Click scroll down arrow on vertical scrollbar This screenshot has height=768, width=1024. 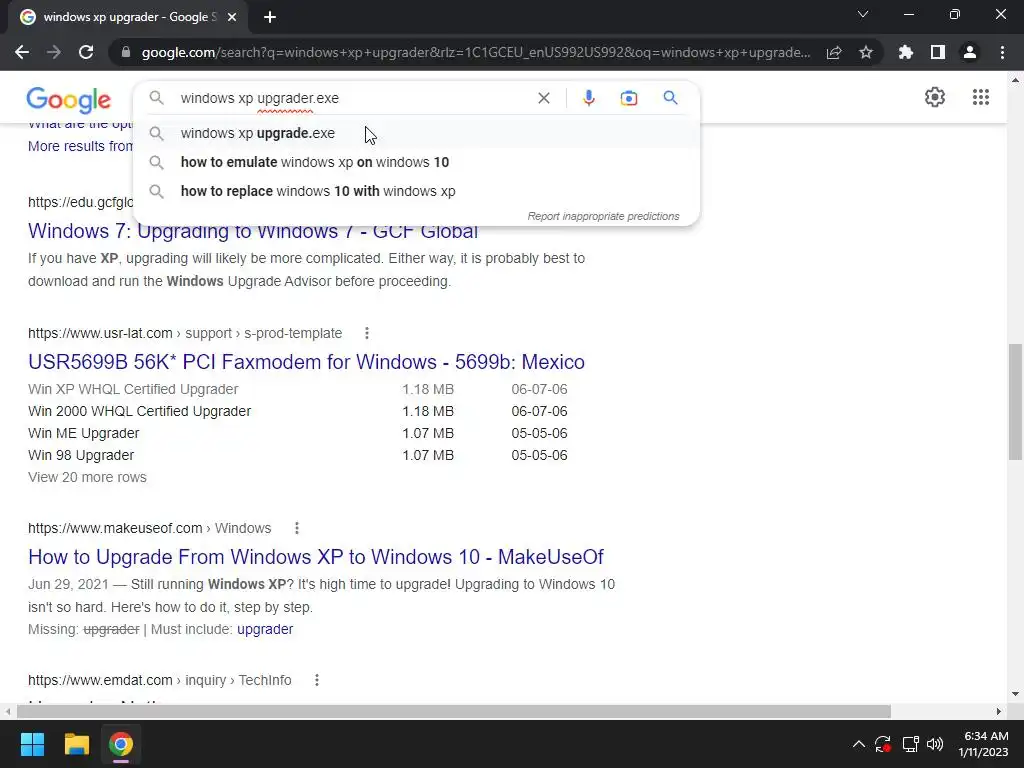click(1015, 694)
